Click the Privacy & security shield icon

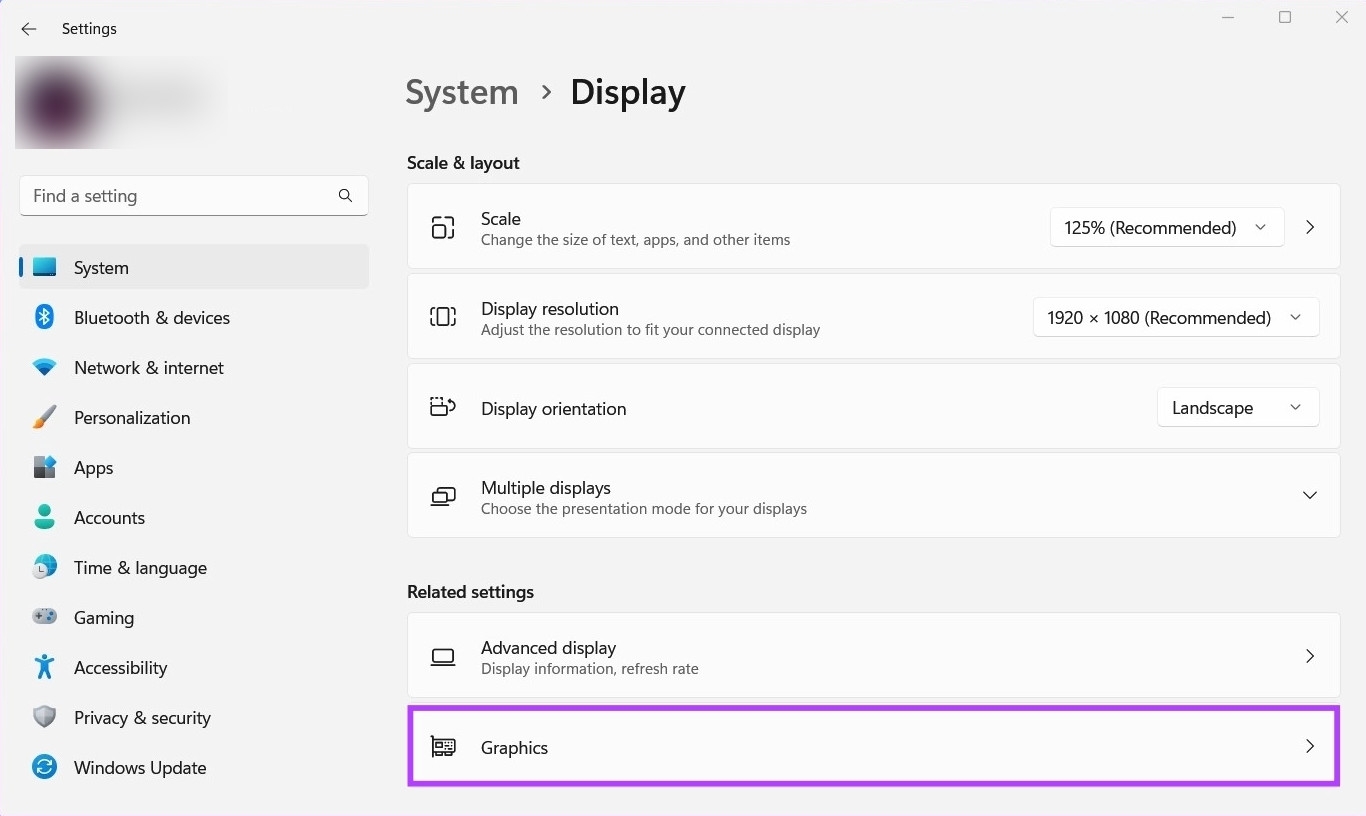[x=44, y=717]
